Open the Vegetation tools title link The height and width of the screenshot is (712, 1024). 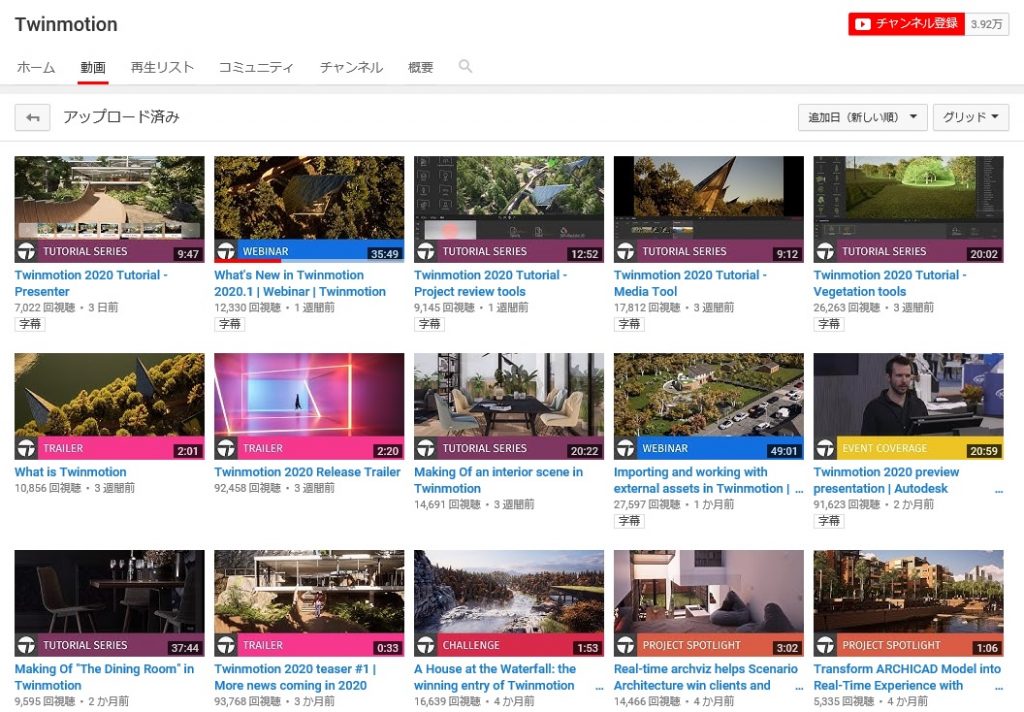[x=890, y=283]
